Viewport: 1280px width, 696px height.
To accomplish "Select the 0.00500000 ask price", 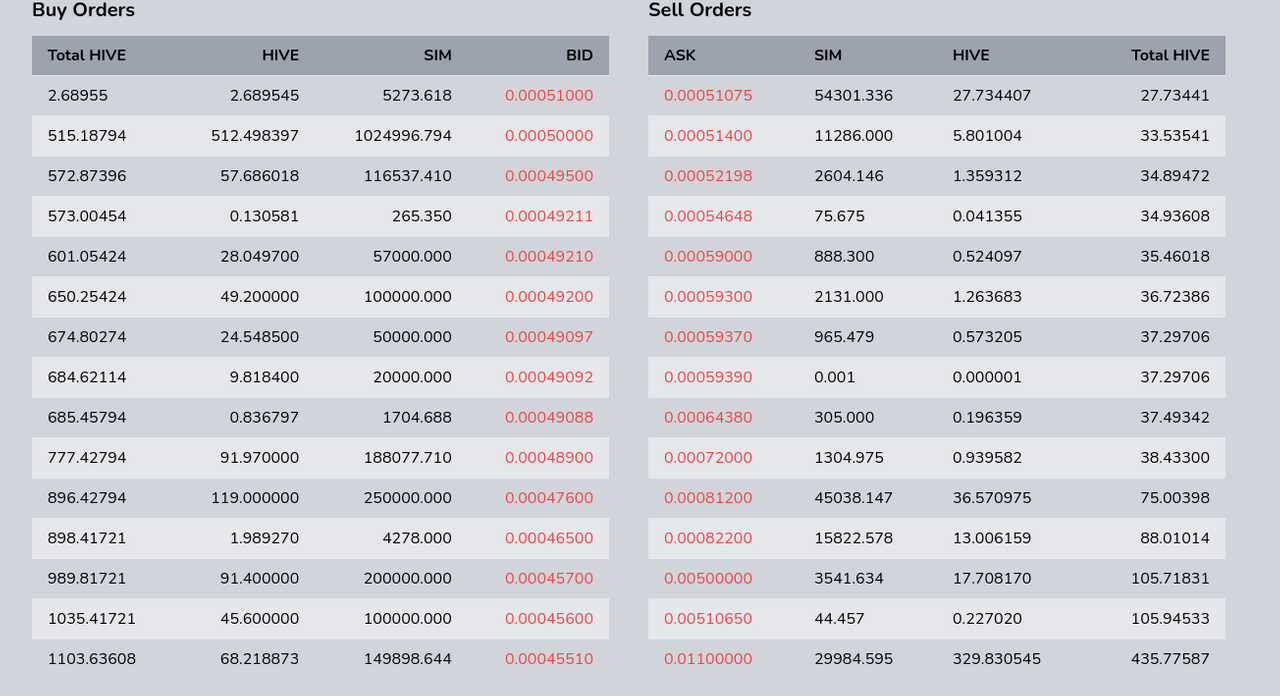I will point(708,578).
